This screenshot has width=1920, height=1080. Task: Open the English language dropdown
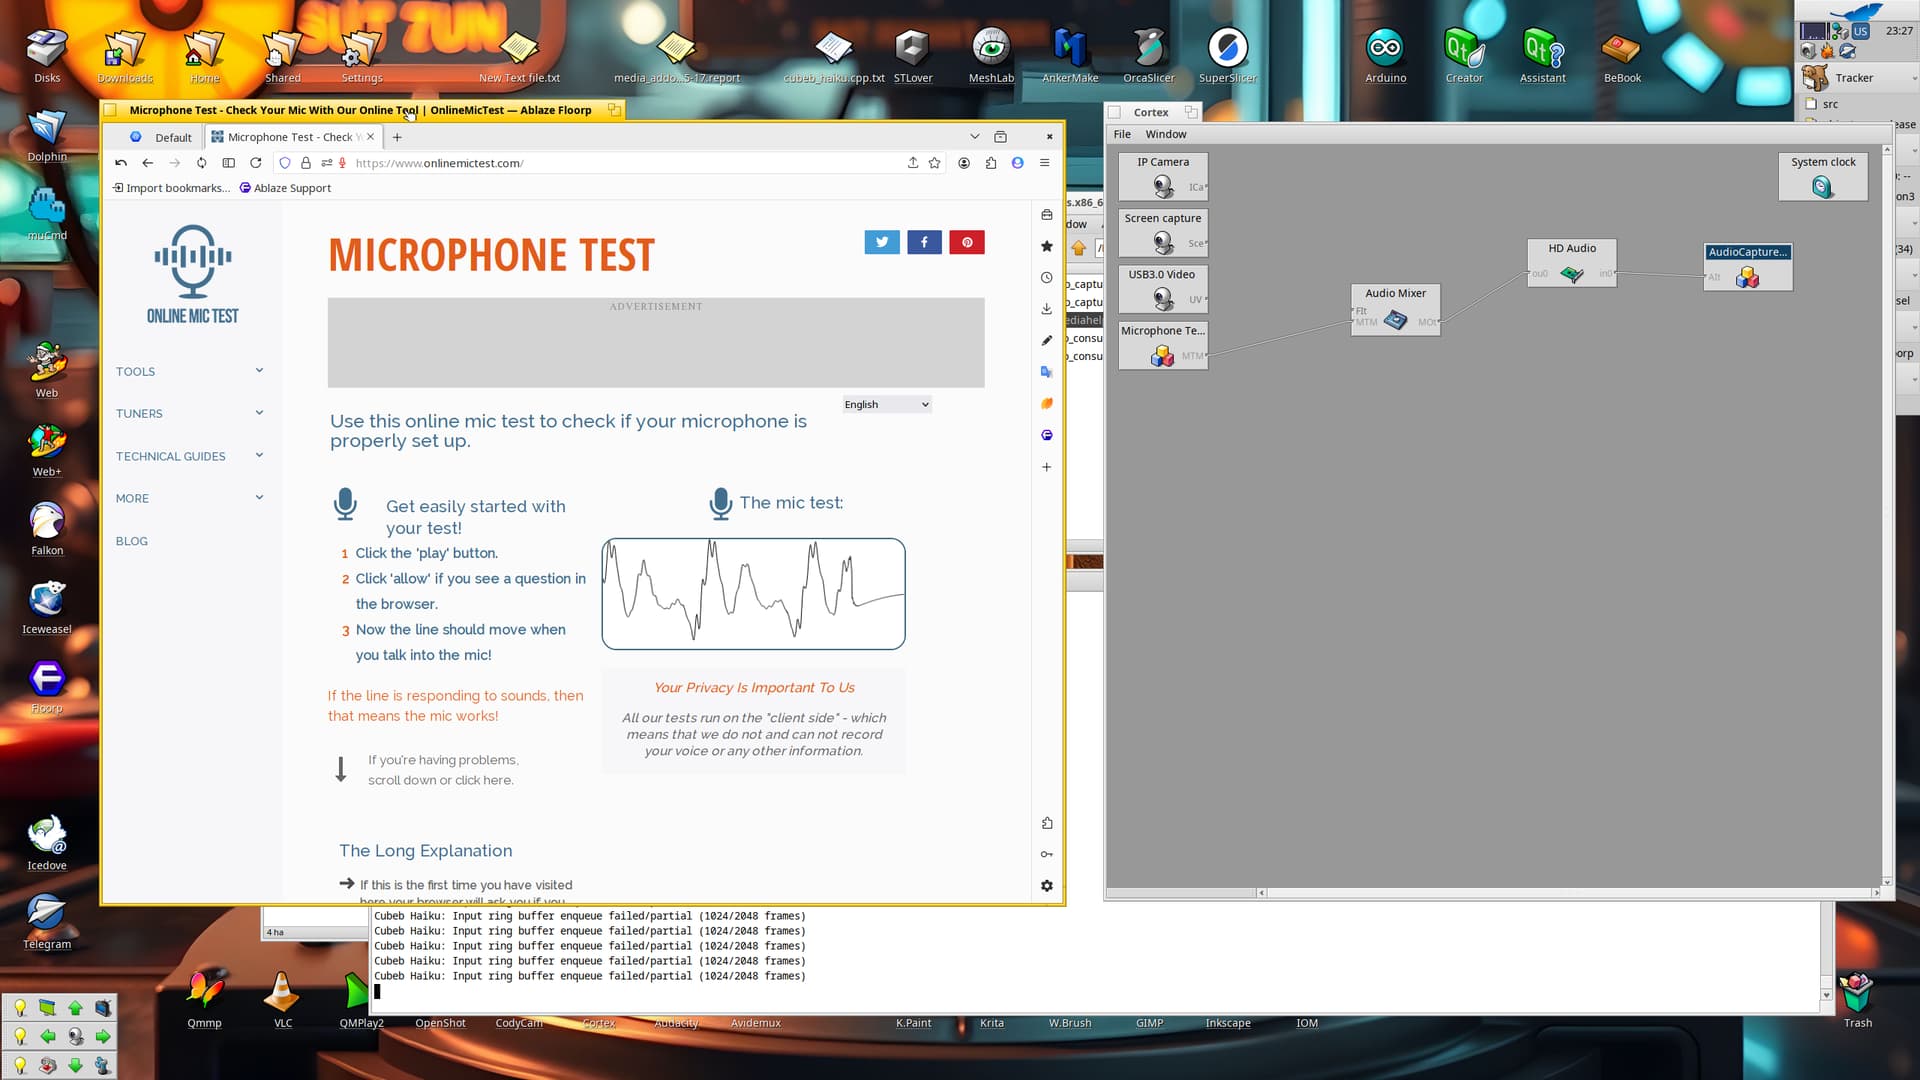(886, 405)
